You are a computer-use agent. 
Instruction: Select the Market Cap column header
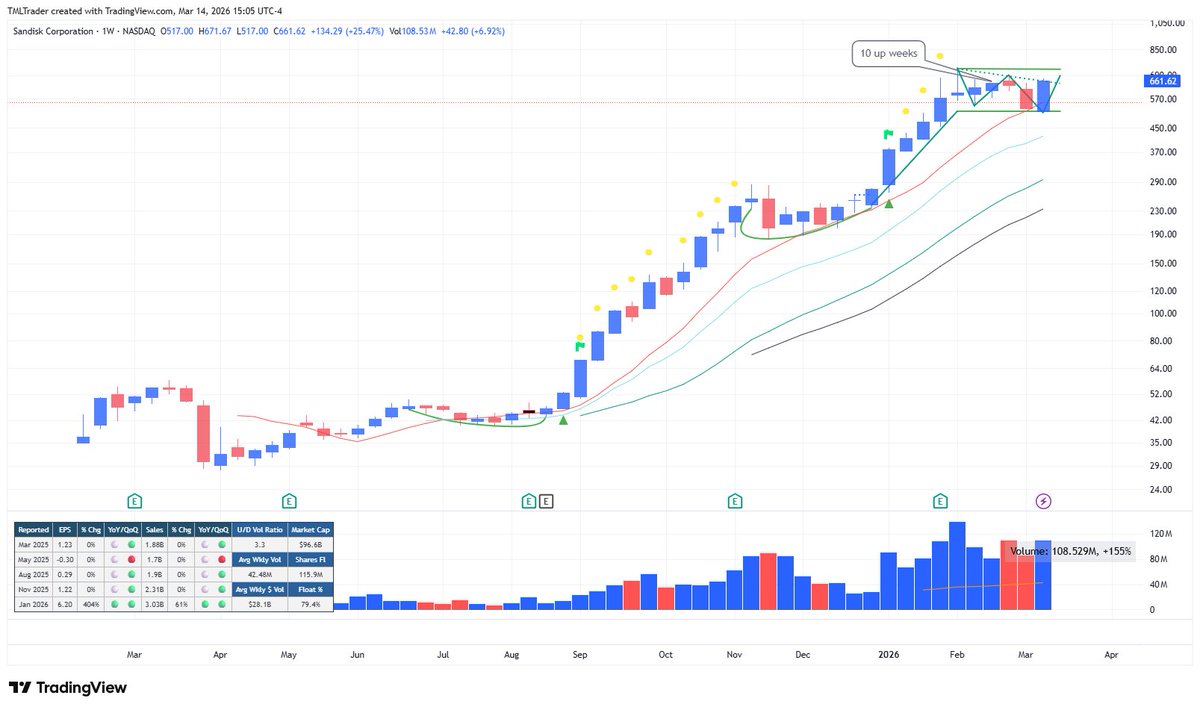click(x=310, y=530)
